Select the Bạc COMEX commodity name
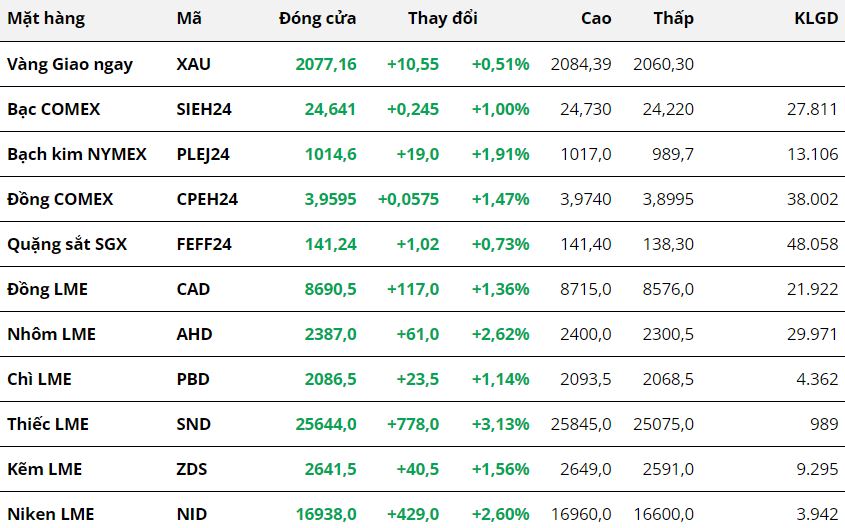Viewport: 845px width, 528px height. click(54, 109)
